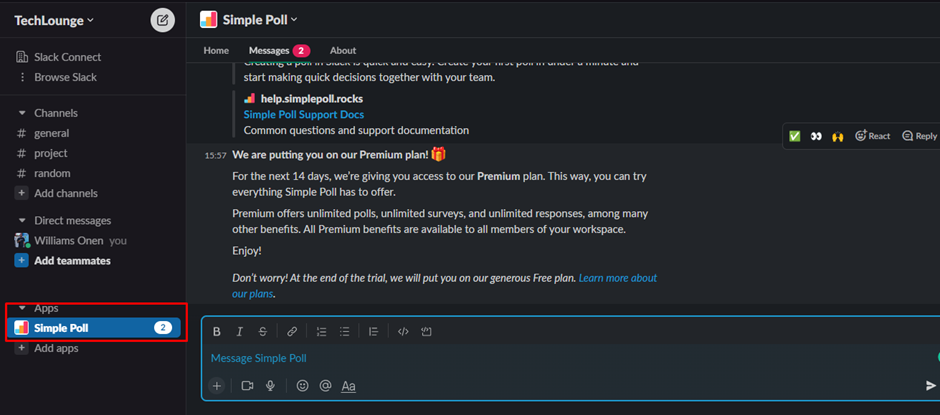Click Simple Poll app logo in header
The height and width of the screenshot is (415, 940).
pyautogui.click(x=209, y=20)
